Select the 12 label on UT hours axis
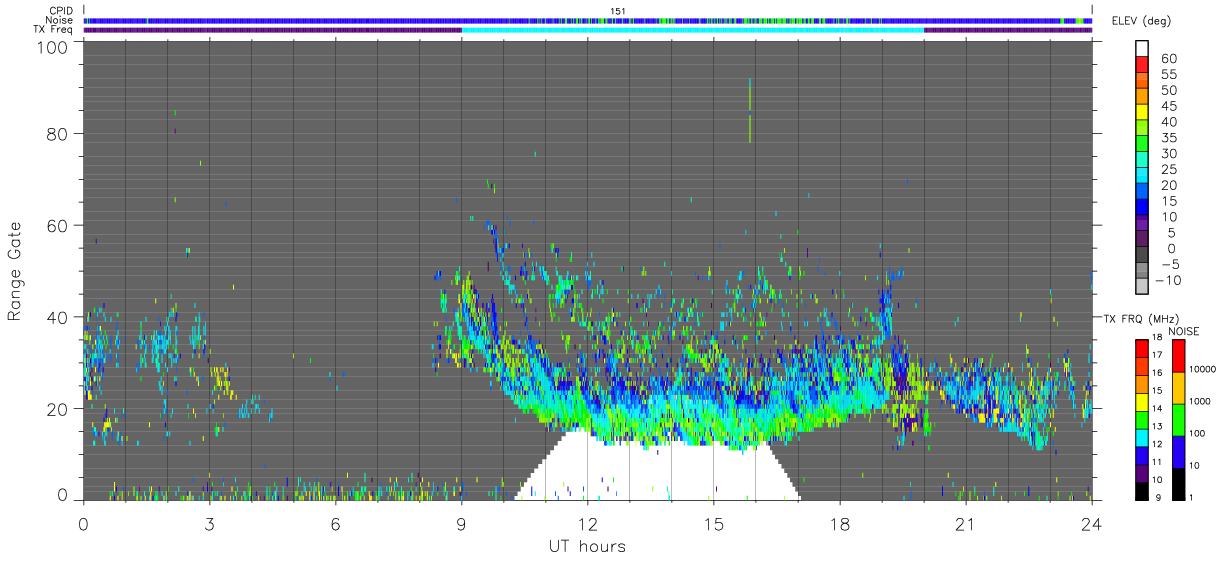Viewport: 1228px width, 567px height. point(587,523)
